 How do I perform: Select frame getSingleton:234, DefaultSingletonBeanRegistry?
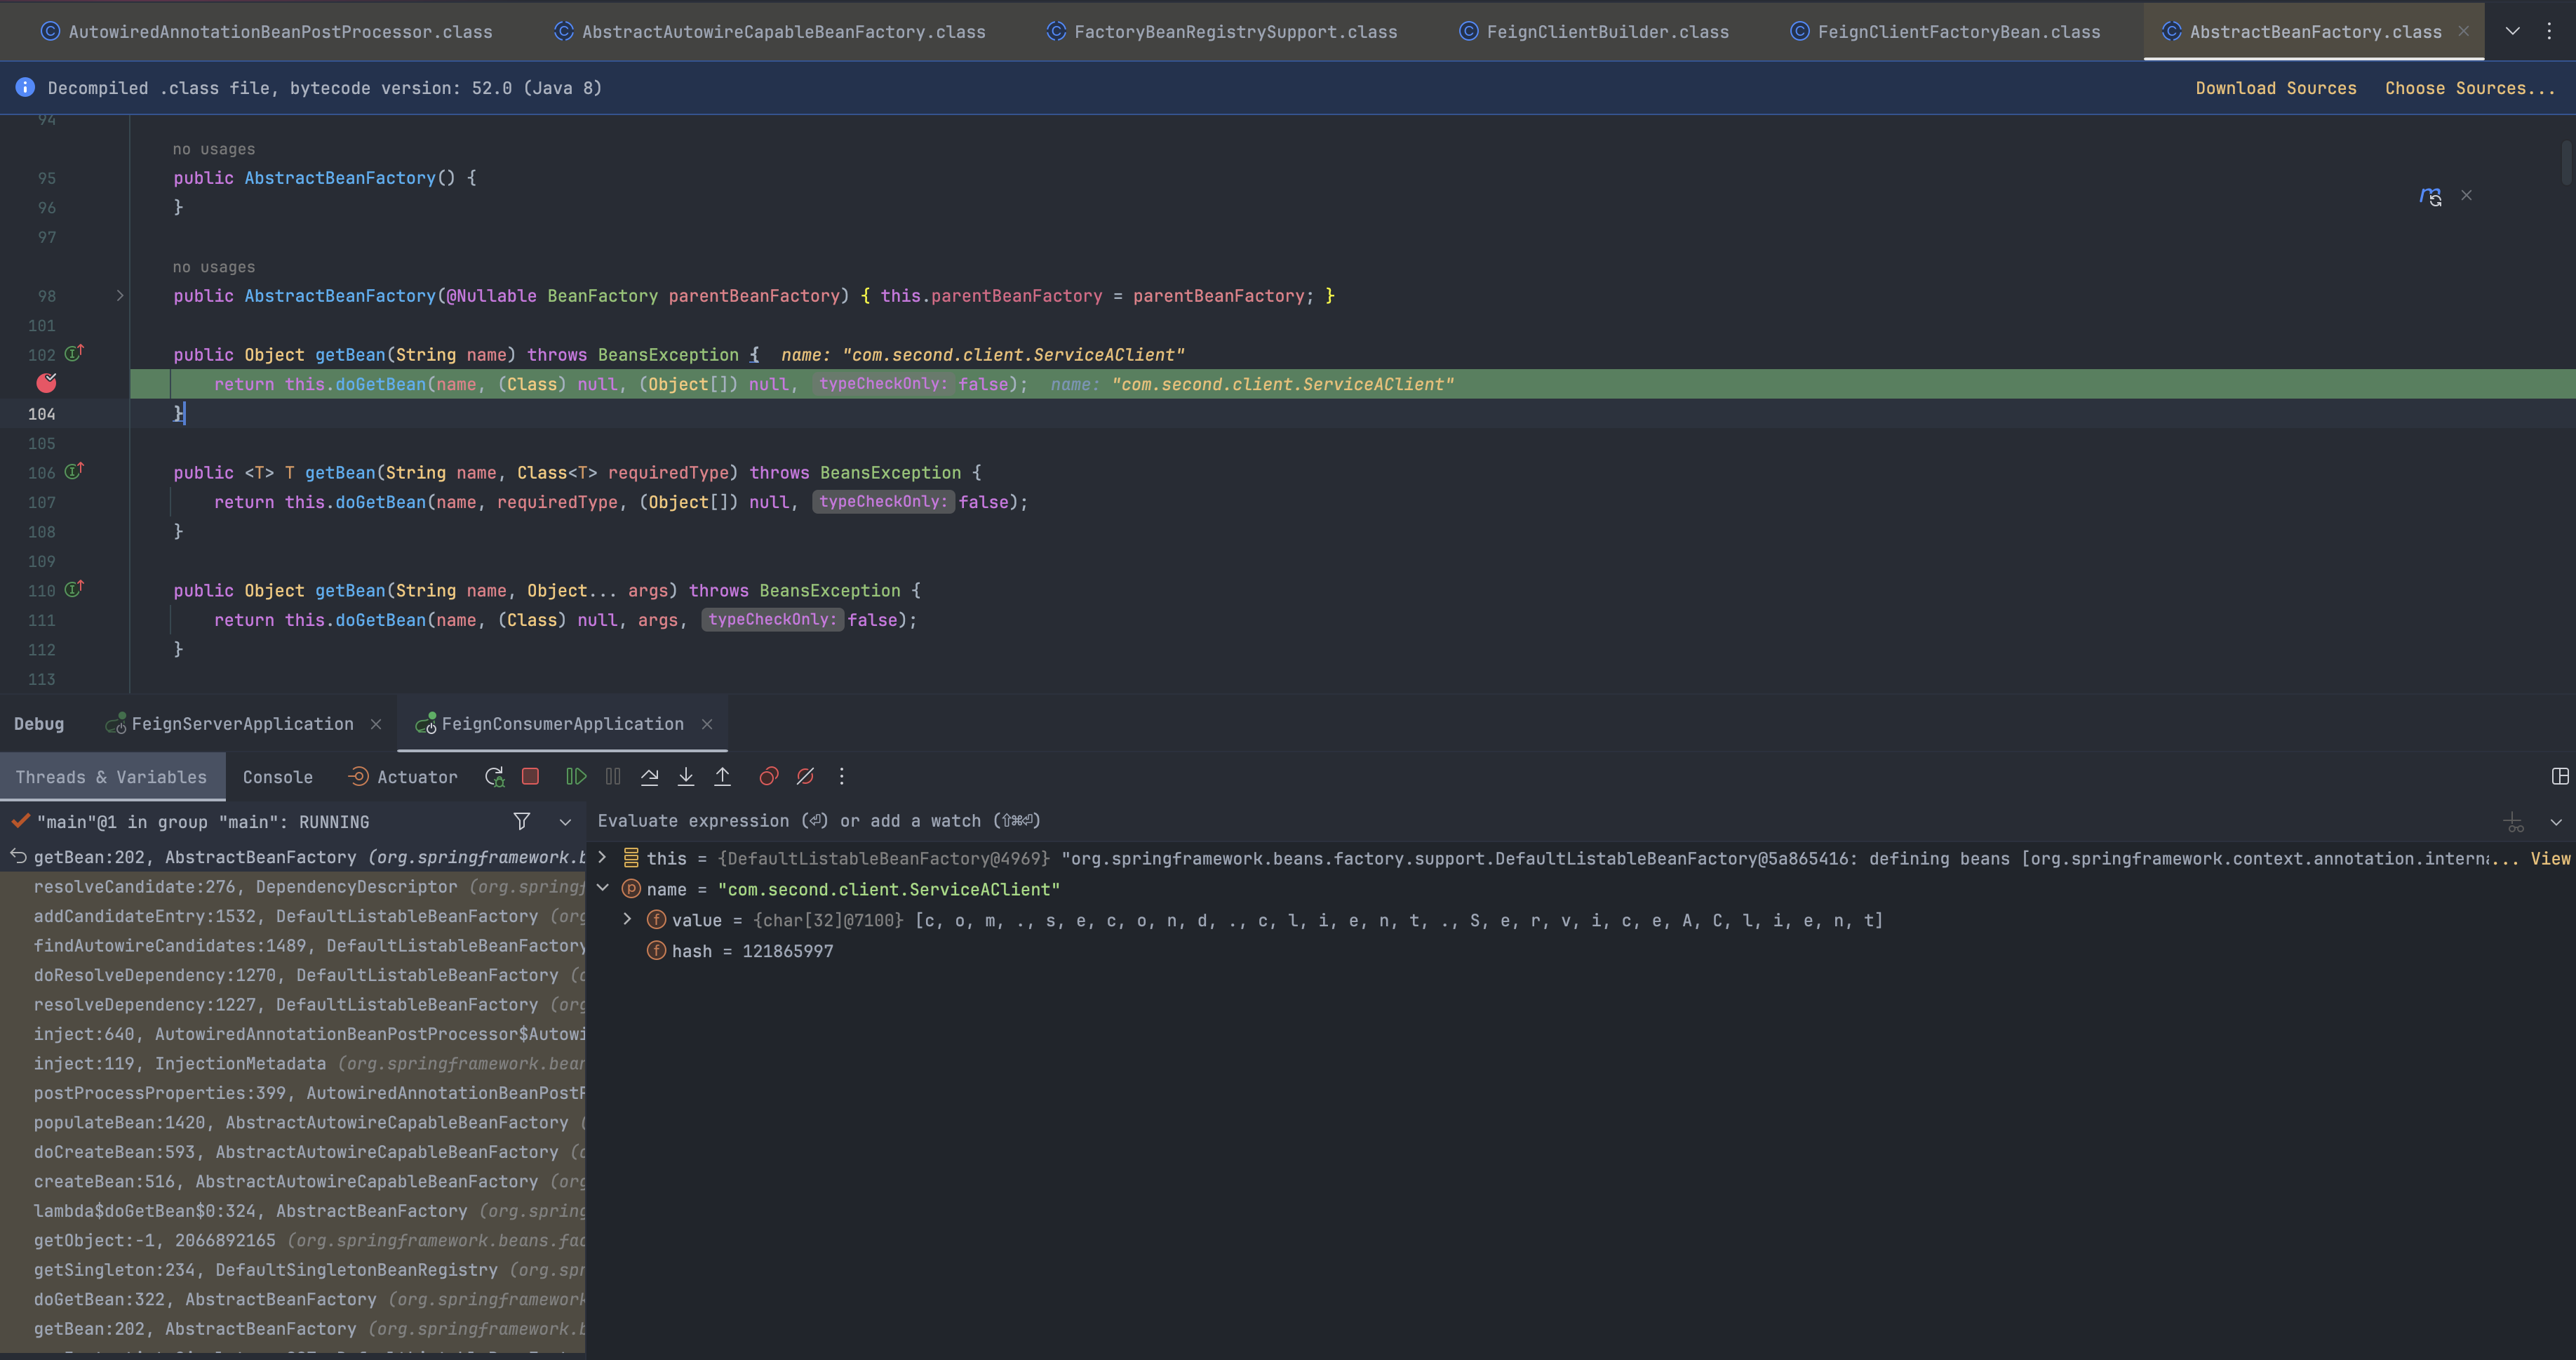293,1270
